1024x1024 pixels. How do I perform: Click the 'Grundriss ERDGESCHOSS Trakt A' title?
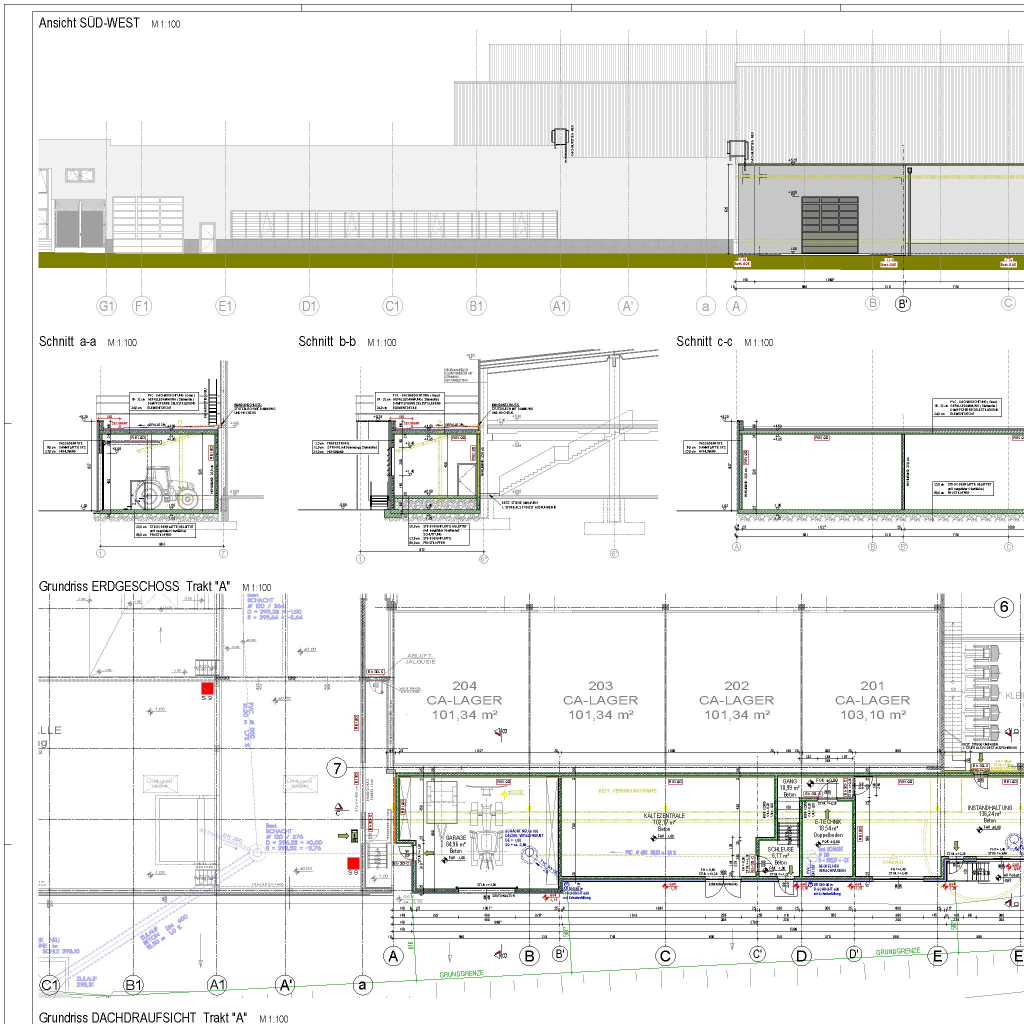(x=135, y=586)
